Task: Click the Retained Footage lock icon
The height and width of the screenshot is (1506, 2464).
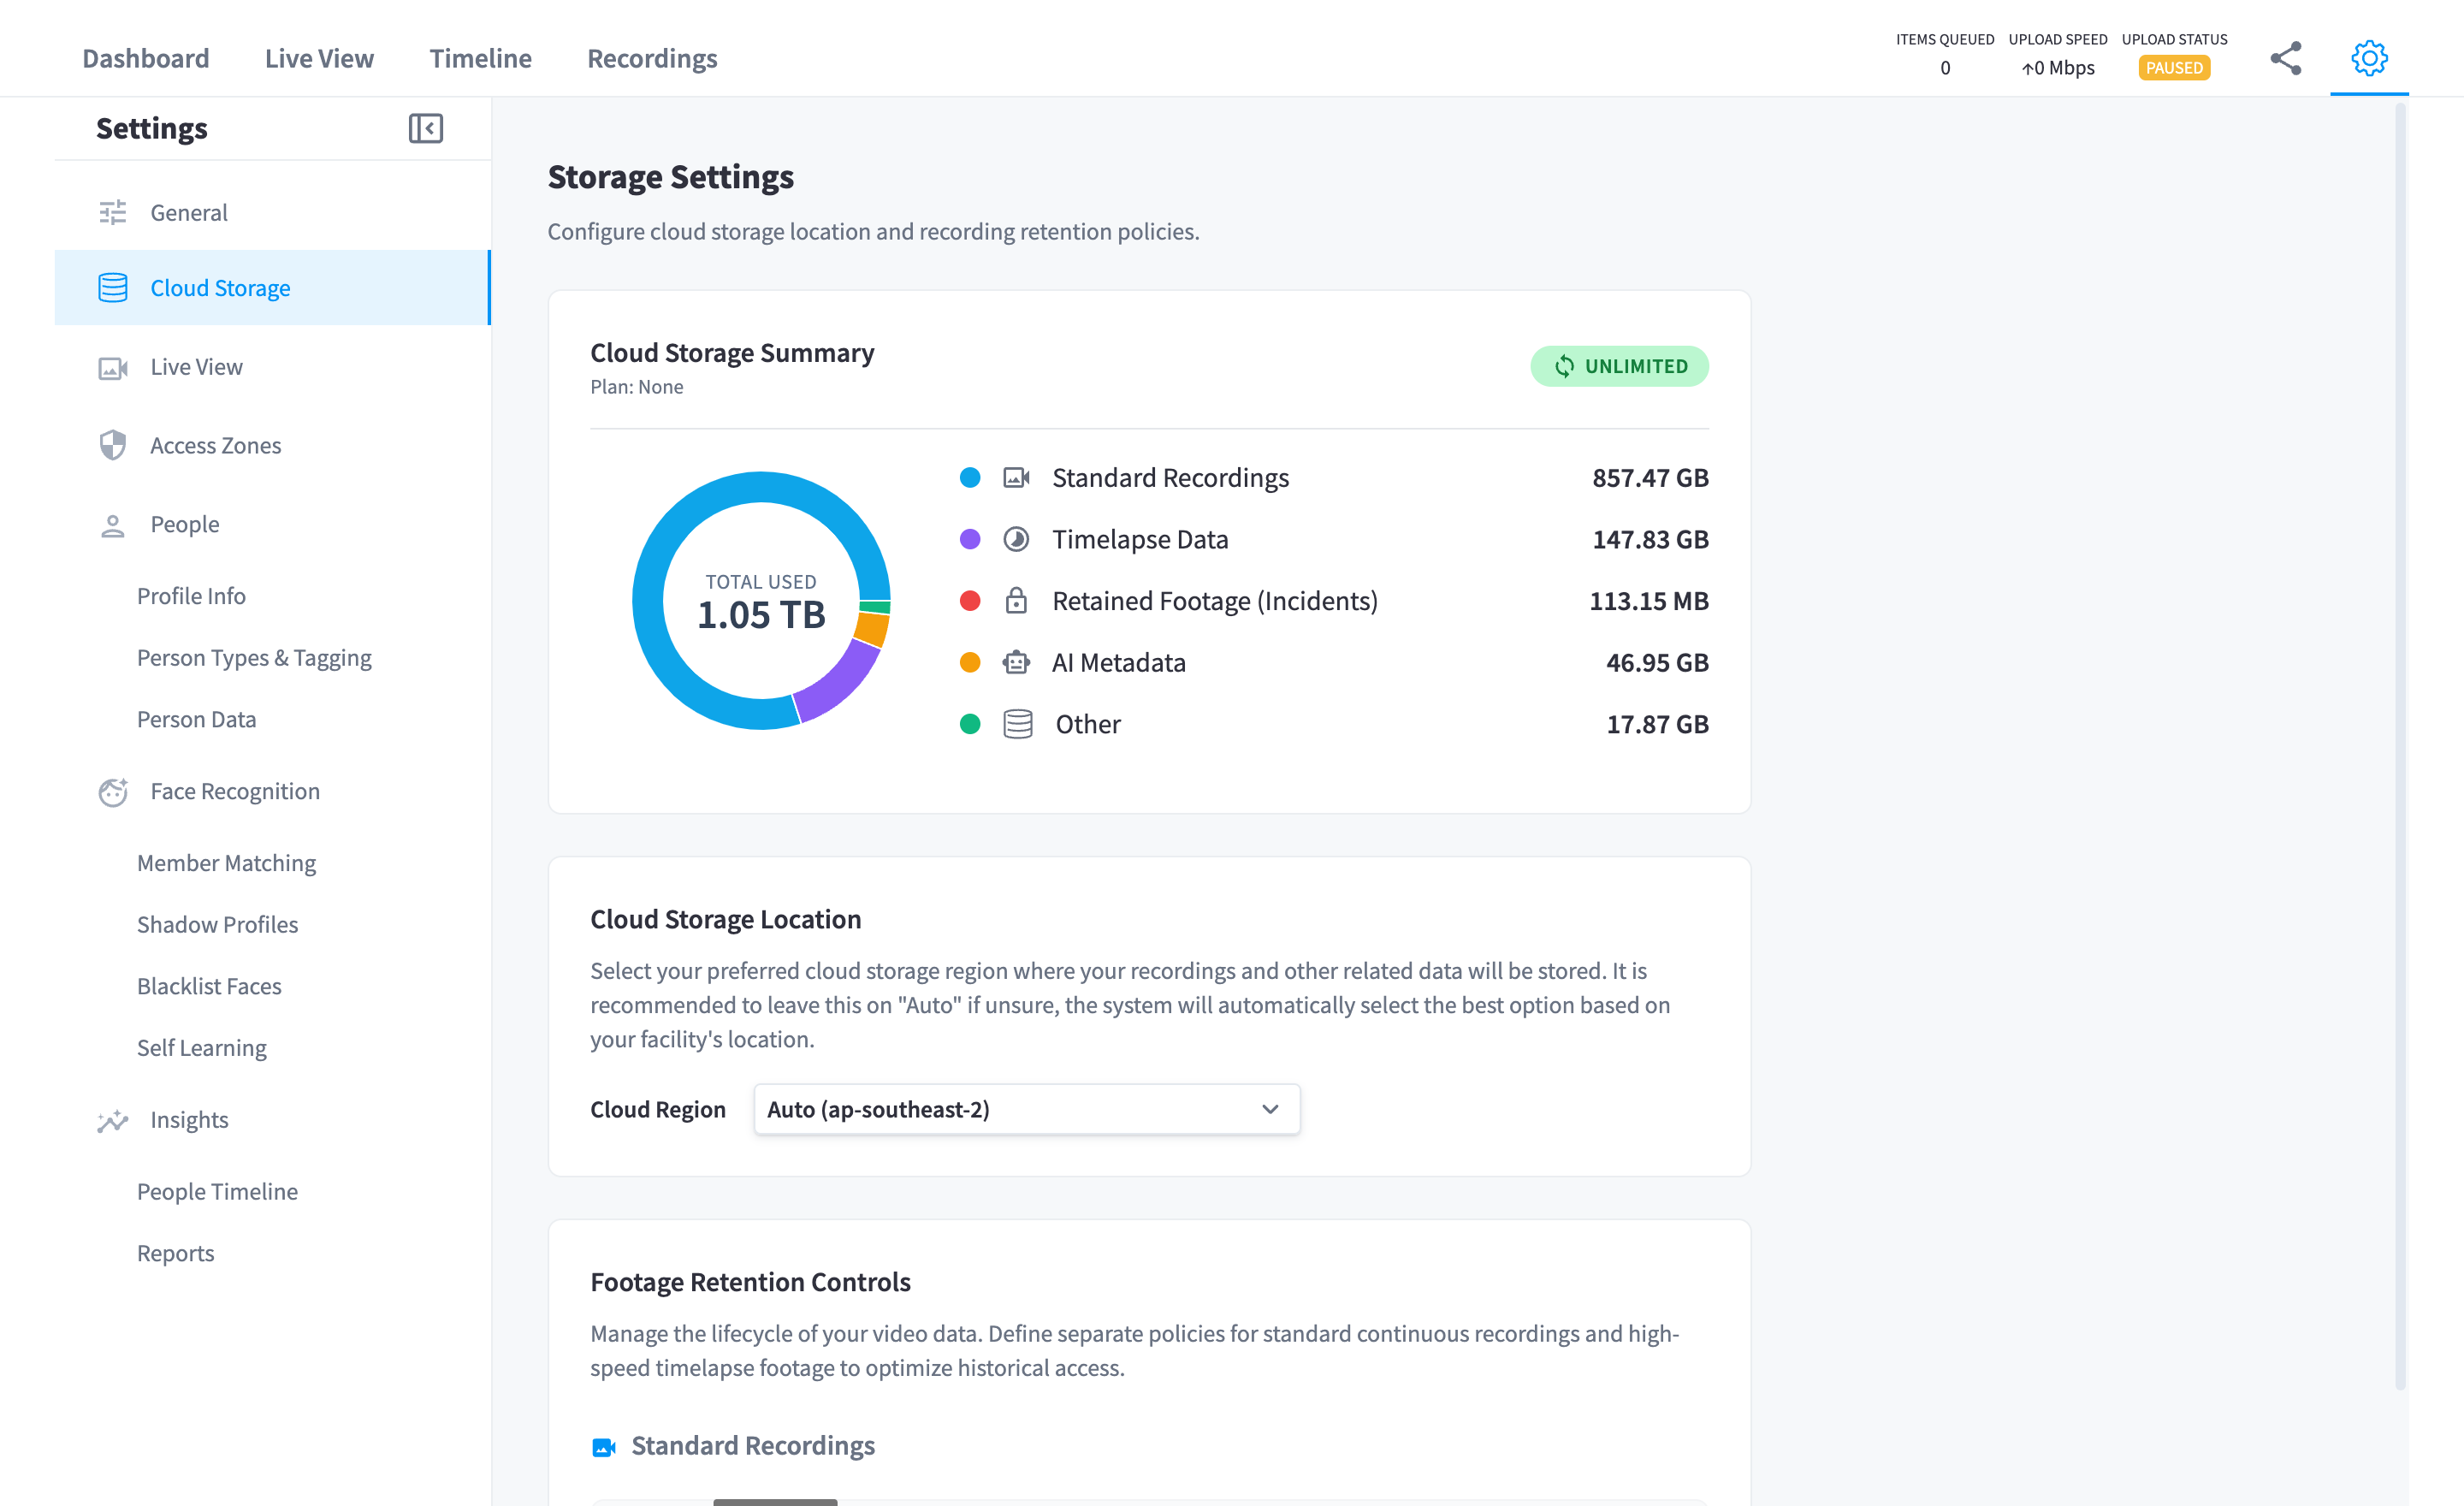Action: click(1016, 600)
